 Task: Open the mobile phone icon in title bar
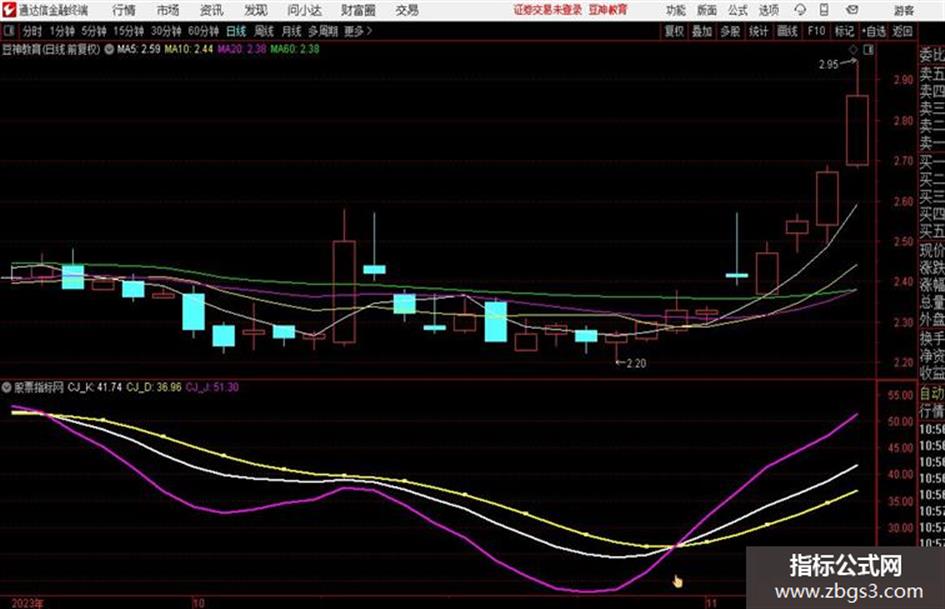pos(824,10)
